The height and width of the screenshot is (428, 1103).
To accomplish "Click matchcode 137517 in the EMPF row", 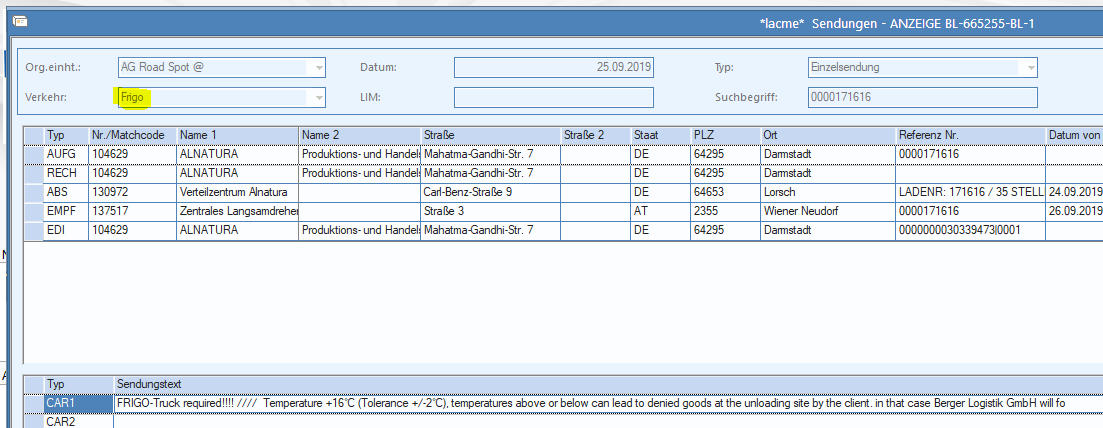I will (132, 211).
